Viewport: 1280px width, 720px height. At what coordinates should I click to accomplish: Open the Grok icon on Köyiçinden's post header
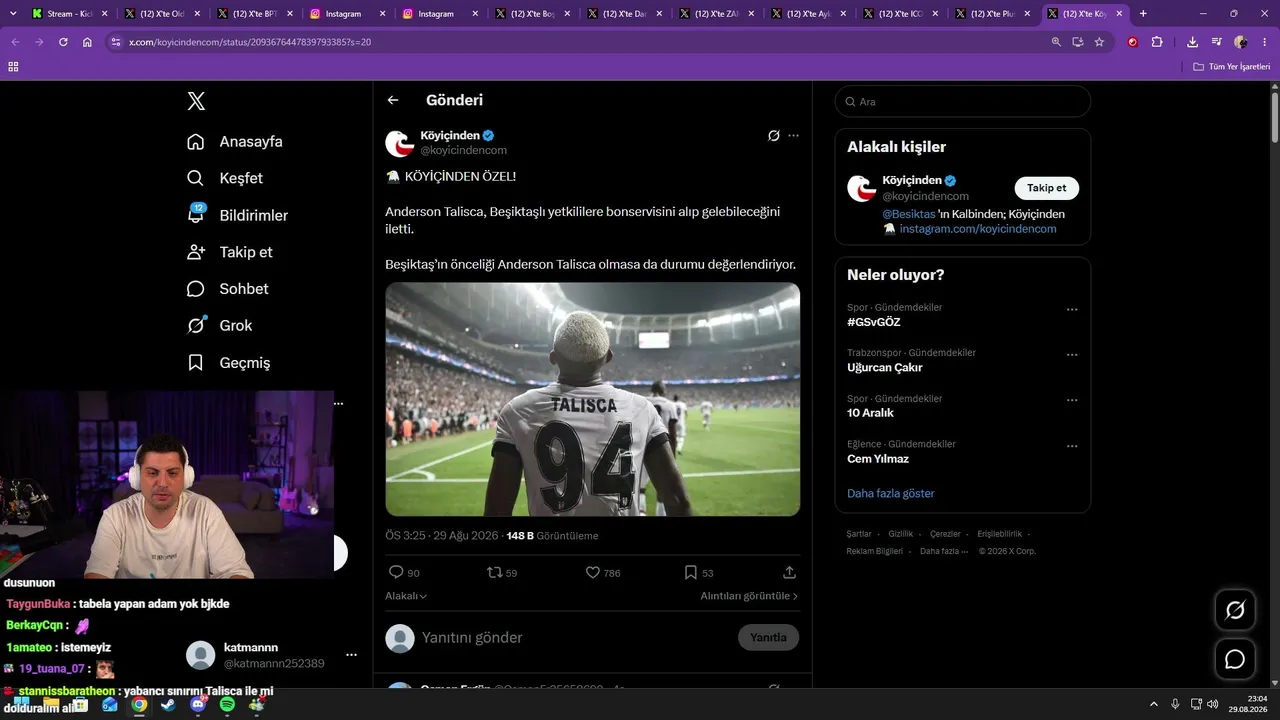pyautogui.click(x=773, y=135)
